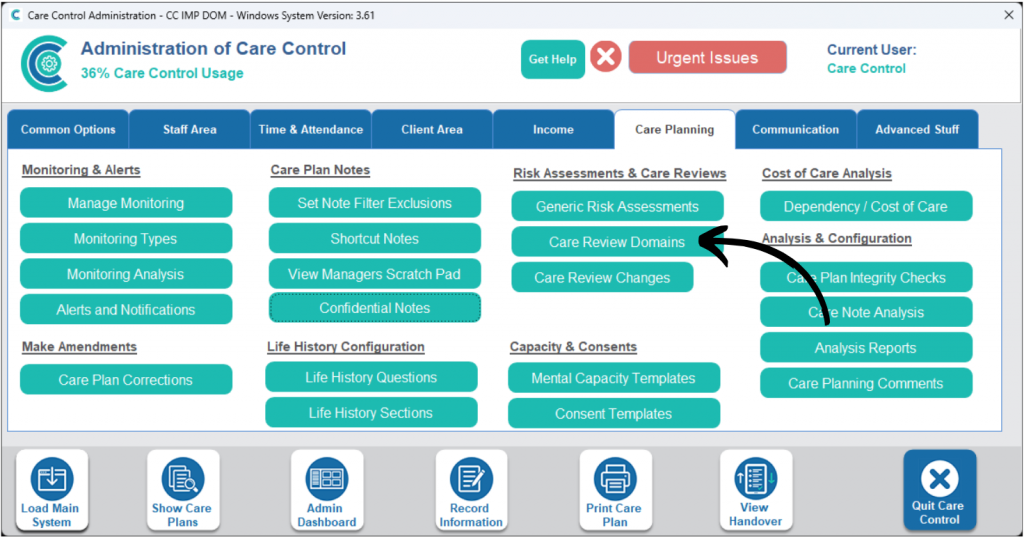Open Mental Capacity Templates
This screenshot has height=537, width=1024.
point(614,378)
